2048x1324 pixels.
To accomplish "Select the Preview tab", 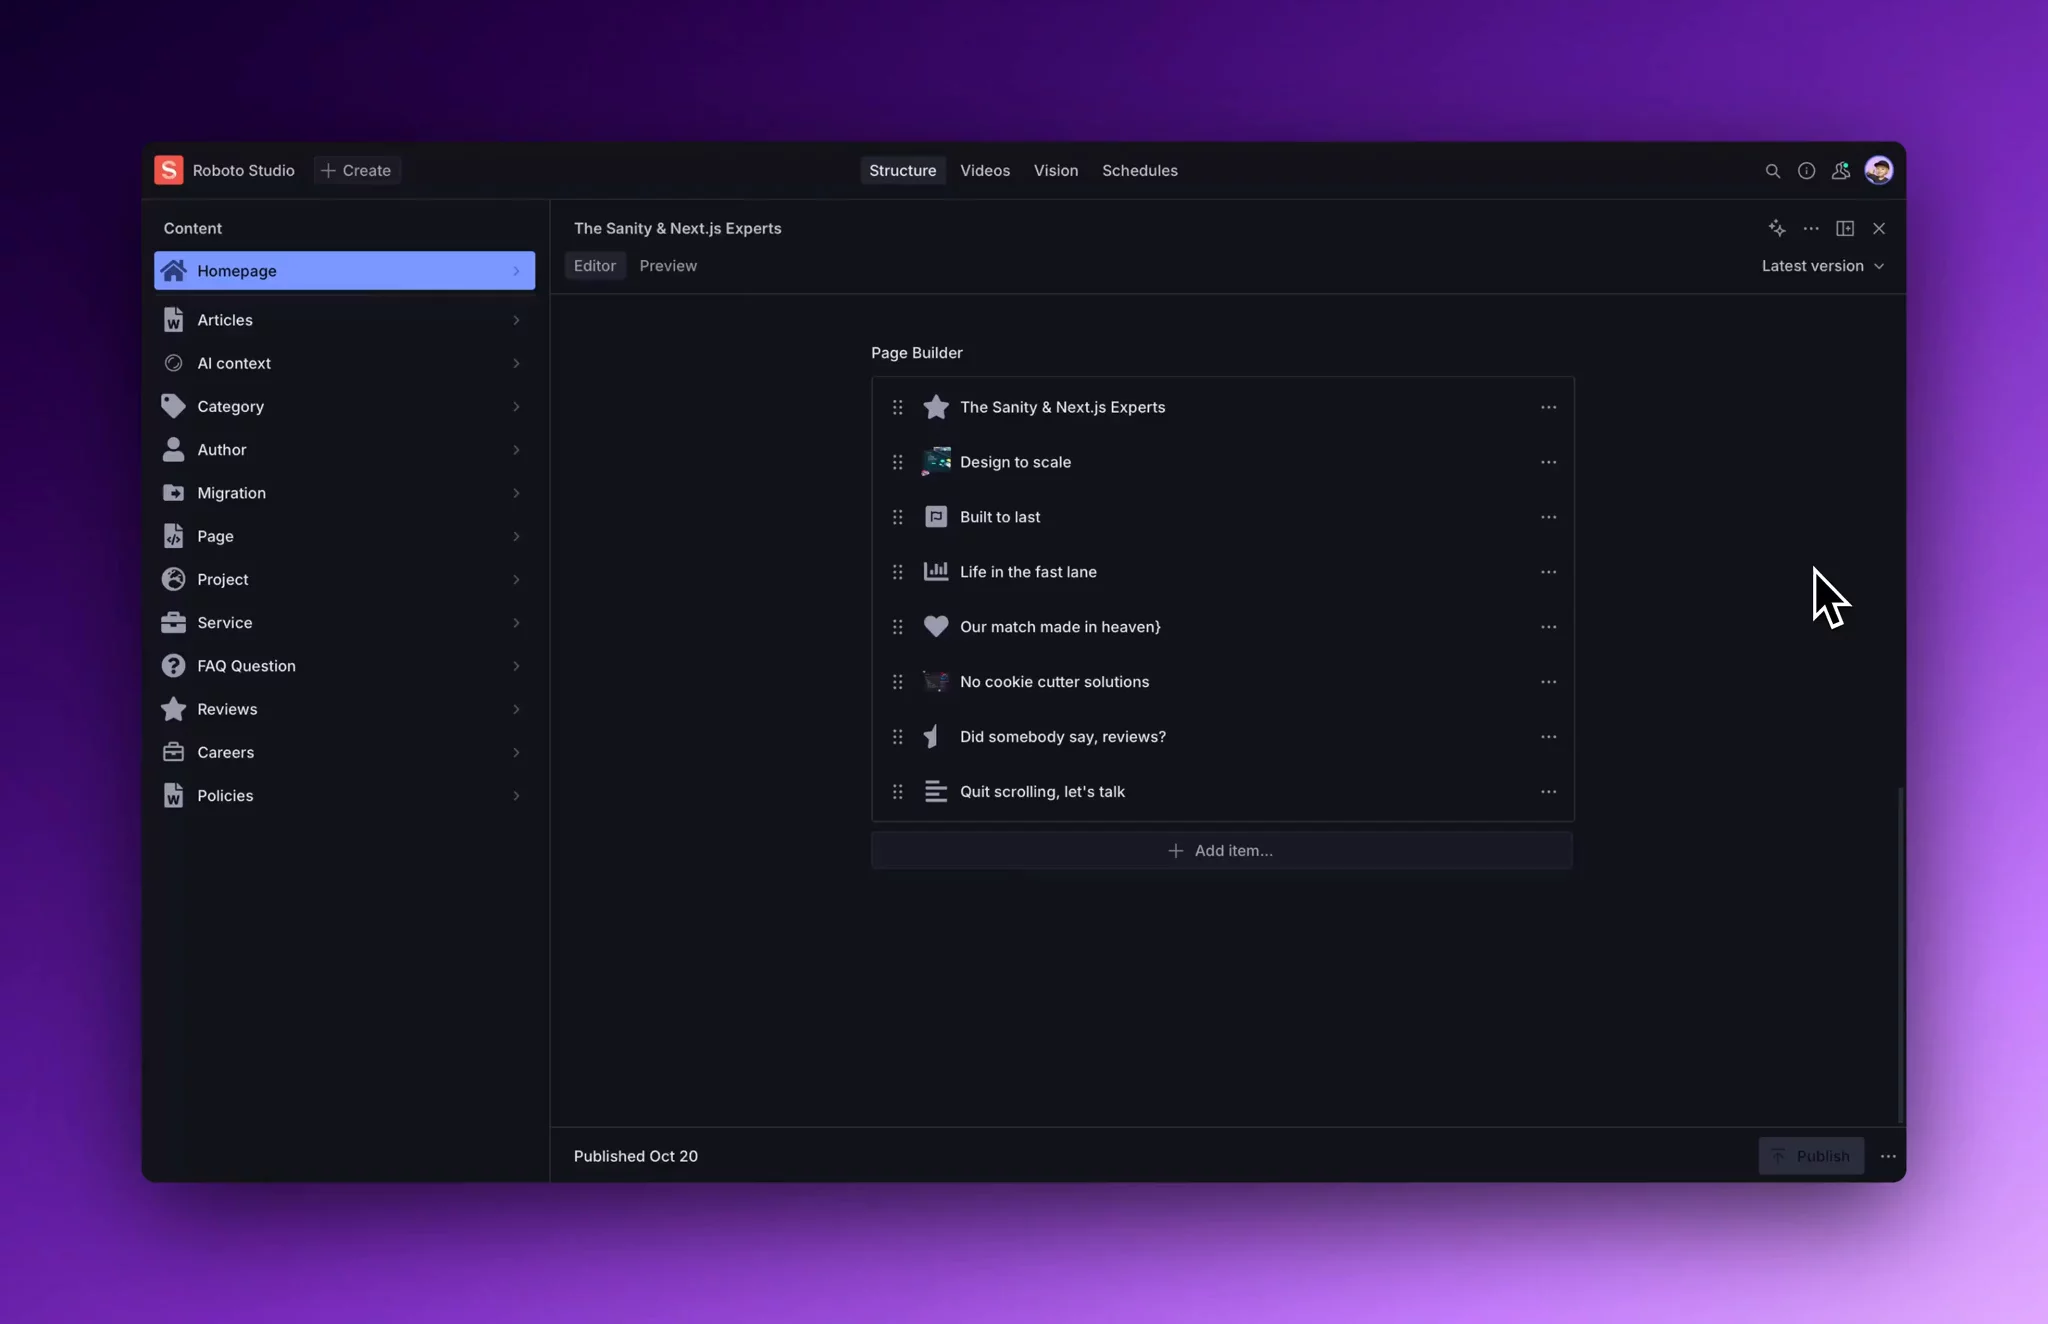I will coord(668,266).
